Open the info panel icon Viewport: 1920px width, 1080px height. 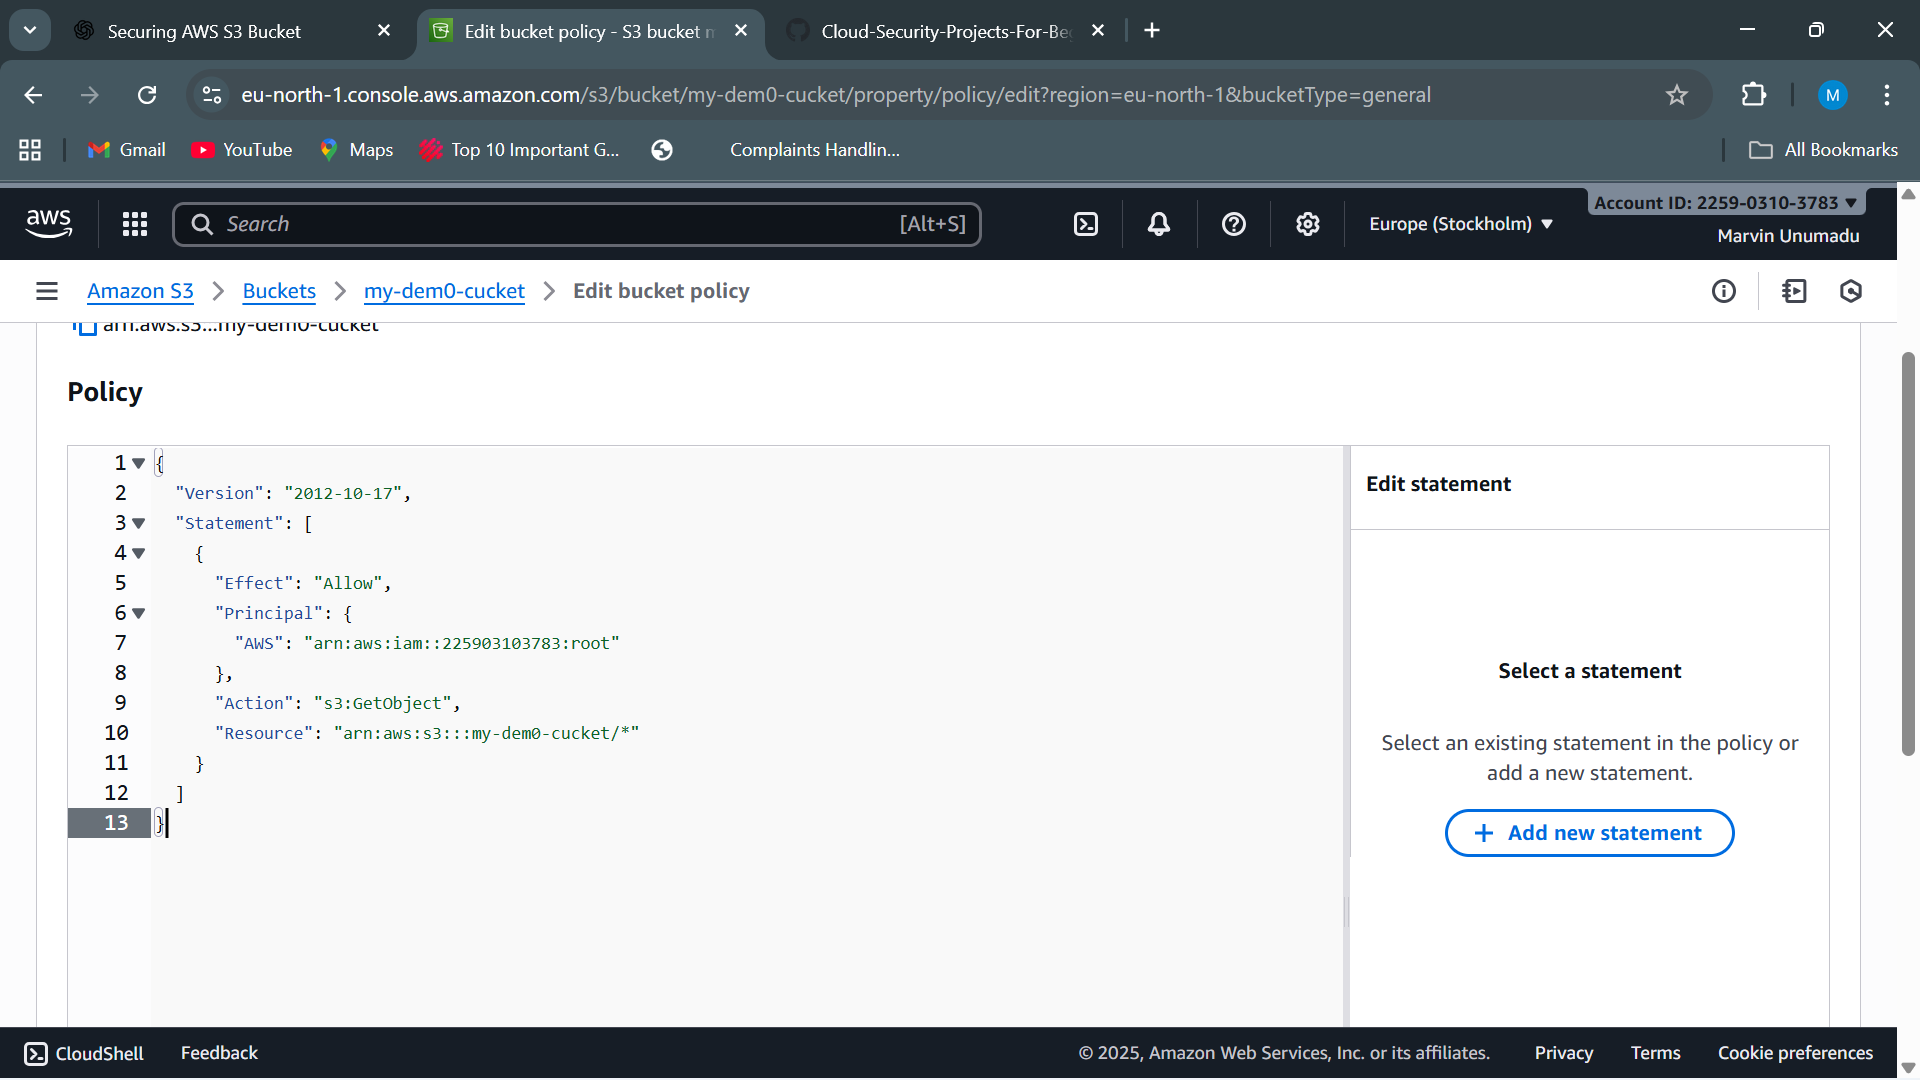coord(1724,291)
